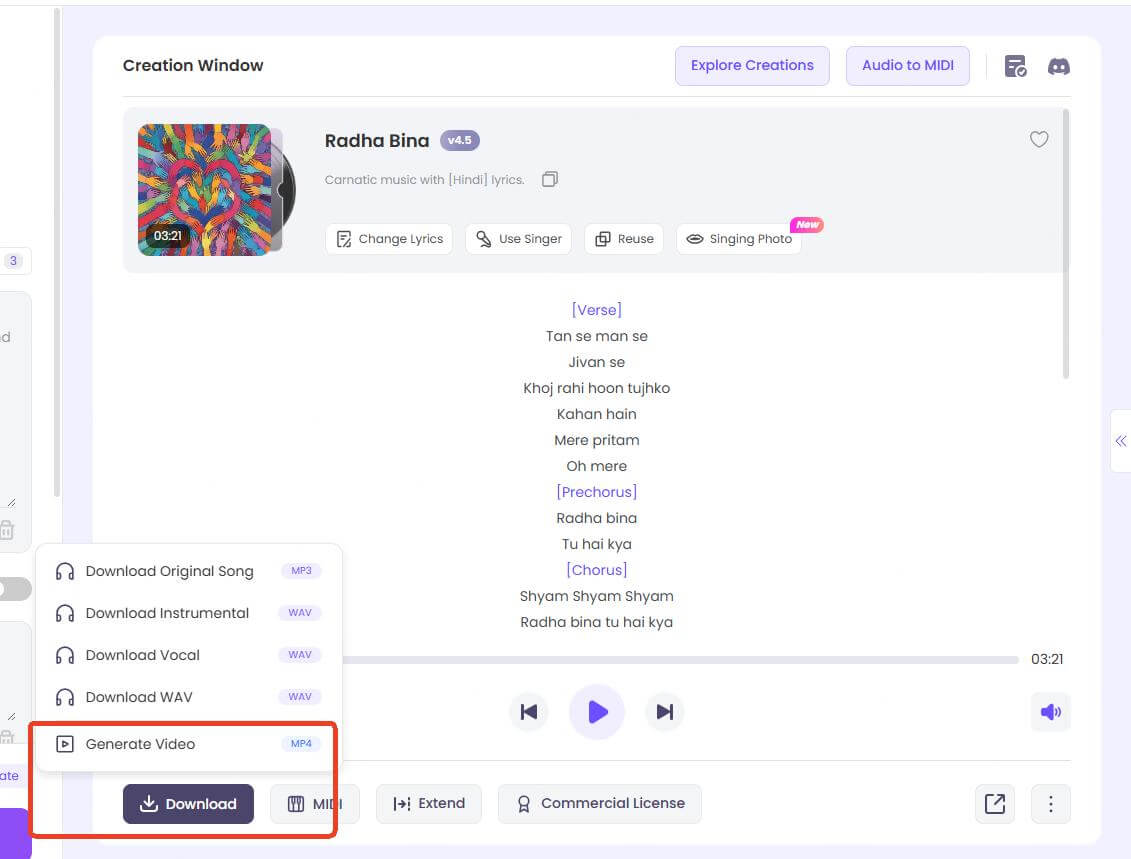
Task: Click the headphones icon for Download Vocal
Action: pos(65,655)
